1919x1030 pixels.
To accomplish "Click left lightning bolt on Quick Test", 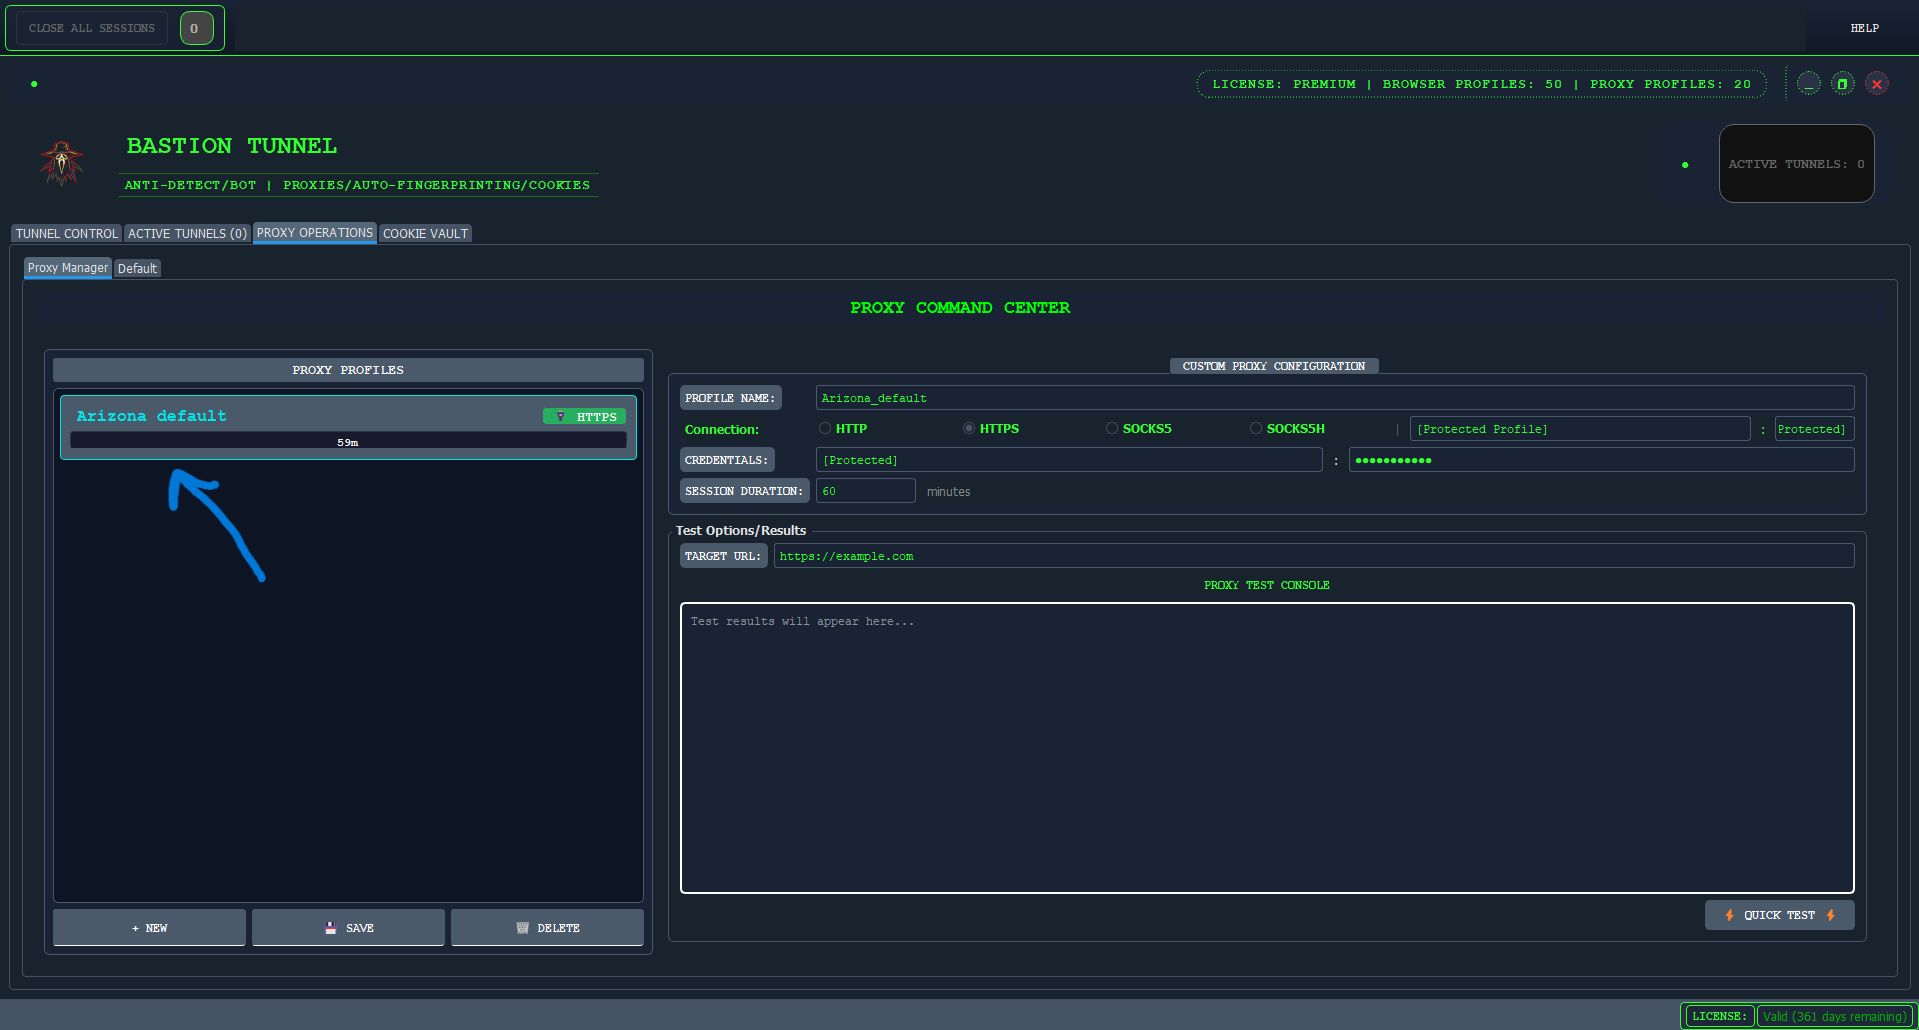I will pos(1729,915).
